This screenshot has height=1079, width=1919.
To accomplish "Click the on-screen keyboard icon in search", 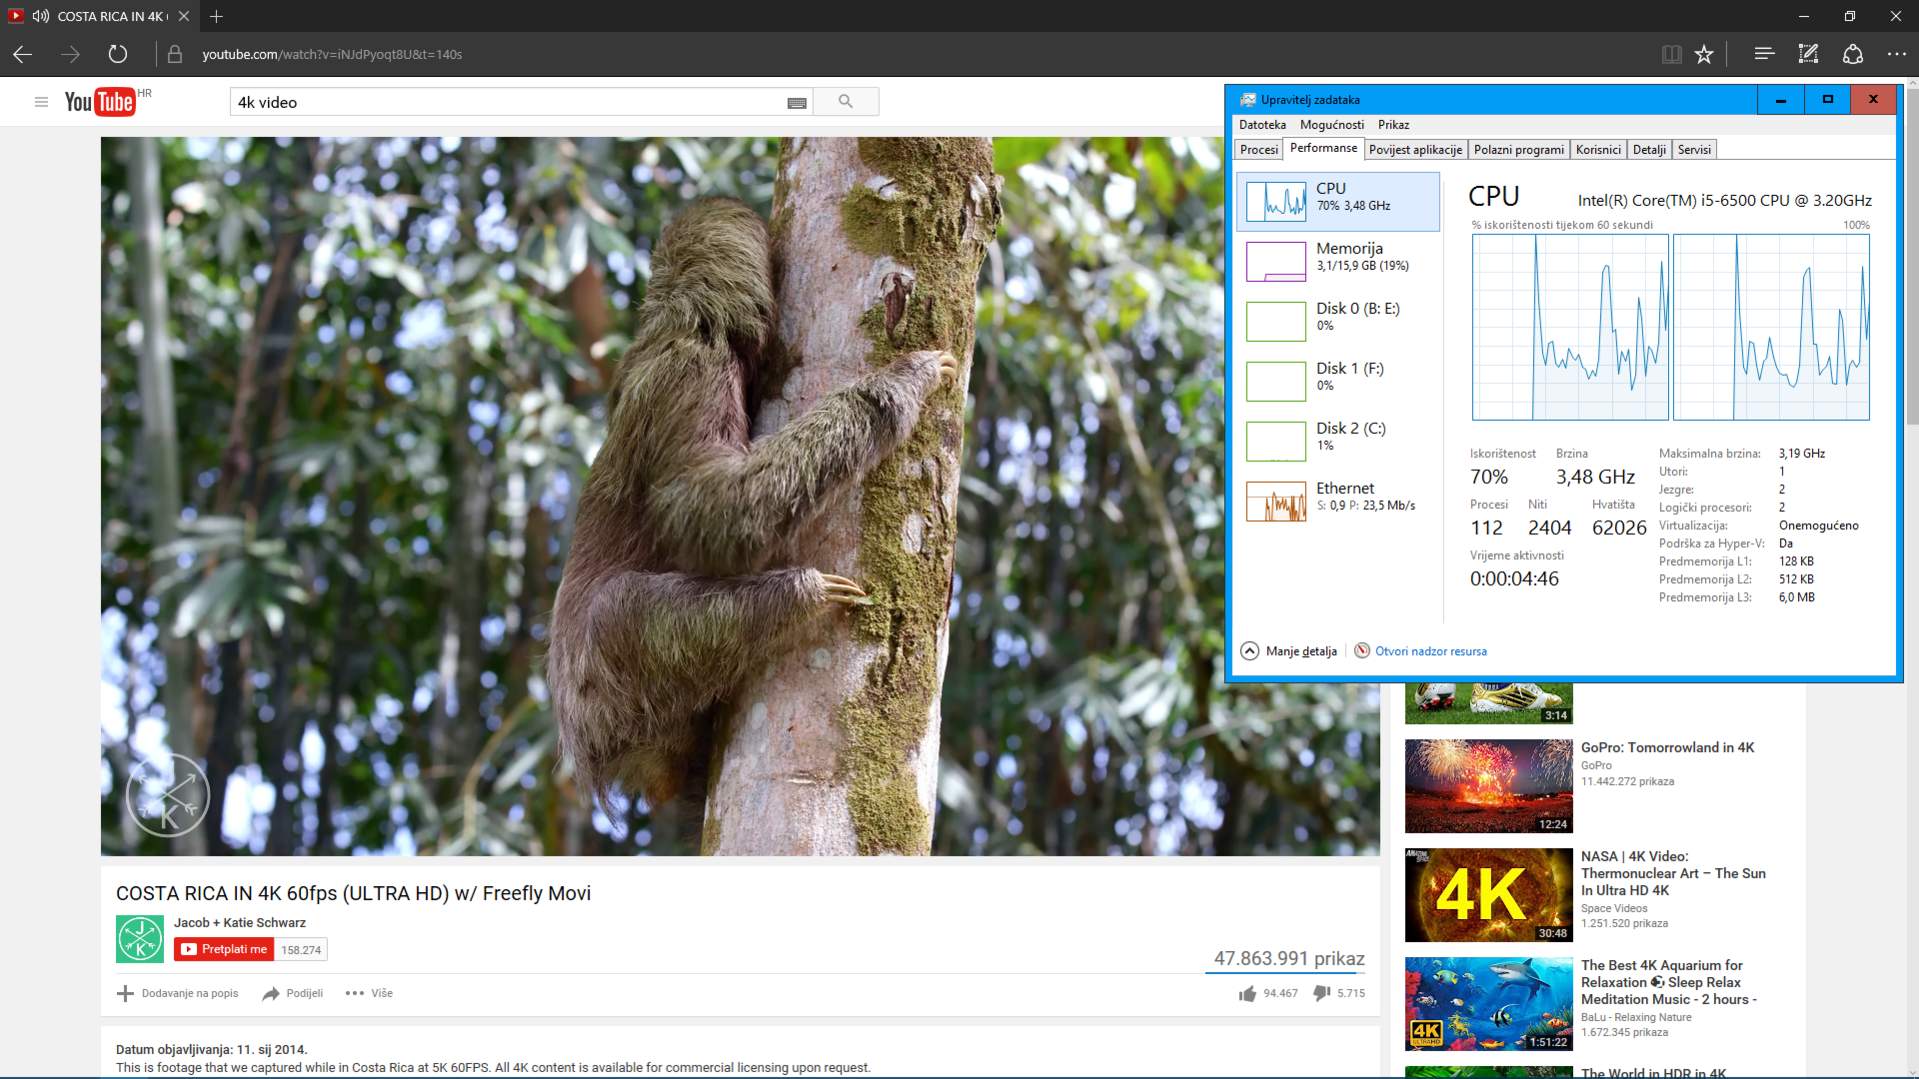I will (796, 103).
